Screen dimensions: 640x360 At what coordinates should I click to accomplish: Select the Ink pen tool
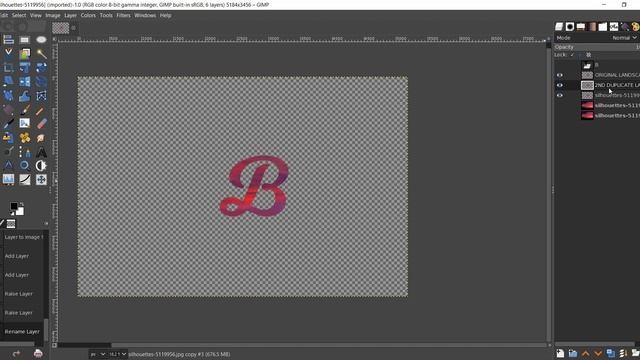[x=8, y=124]
